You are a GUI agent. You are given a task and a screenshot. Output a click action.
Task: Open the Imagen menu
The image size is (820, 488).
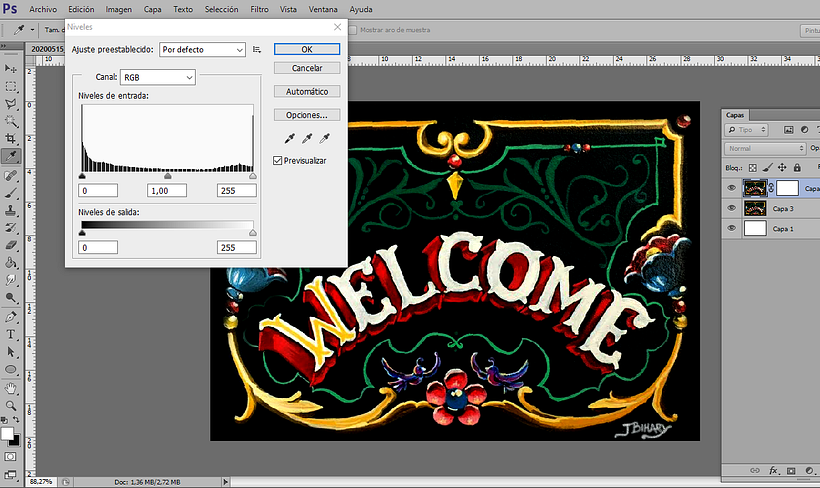click(118, 8)
